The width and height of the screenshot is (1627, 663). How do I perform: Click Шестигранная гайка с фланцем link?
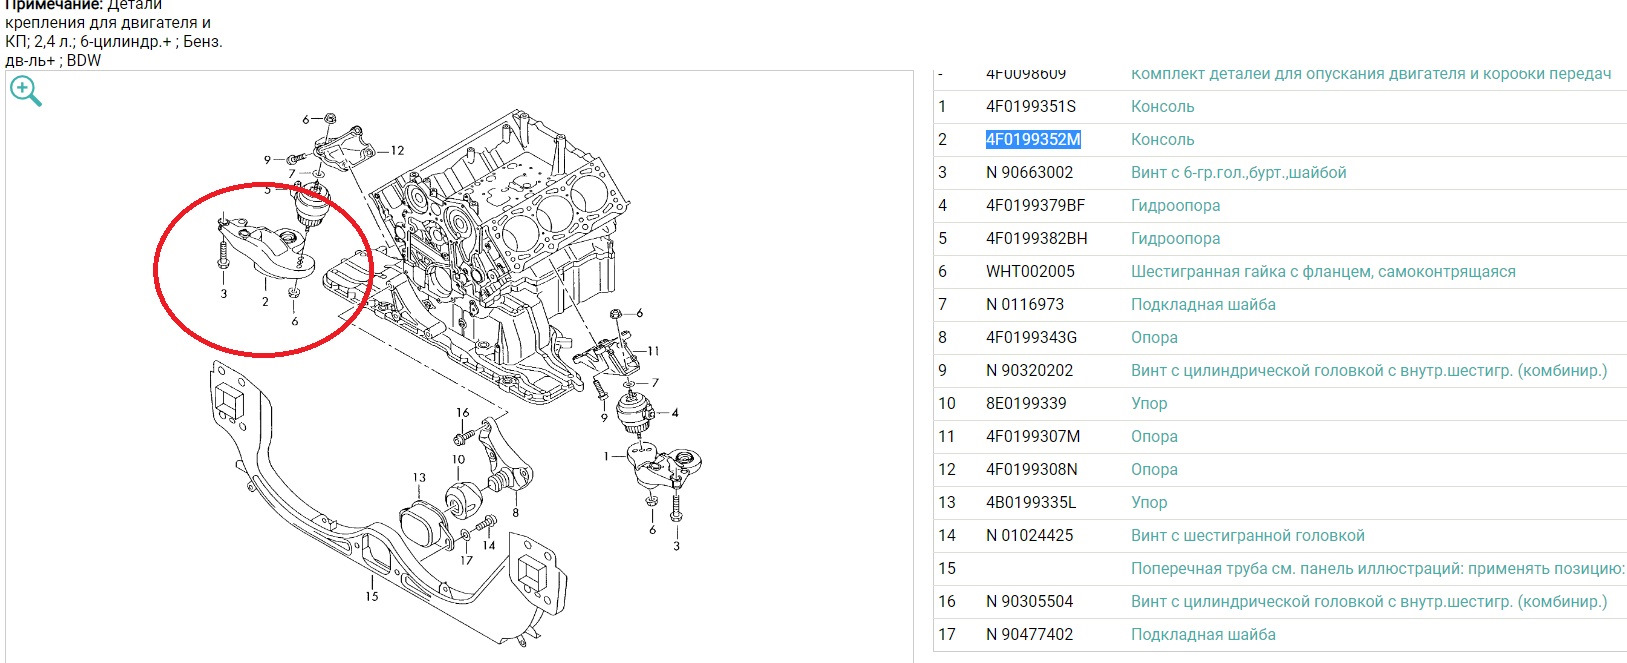point(1322,272)
